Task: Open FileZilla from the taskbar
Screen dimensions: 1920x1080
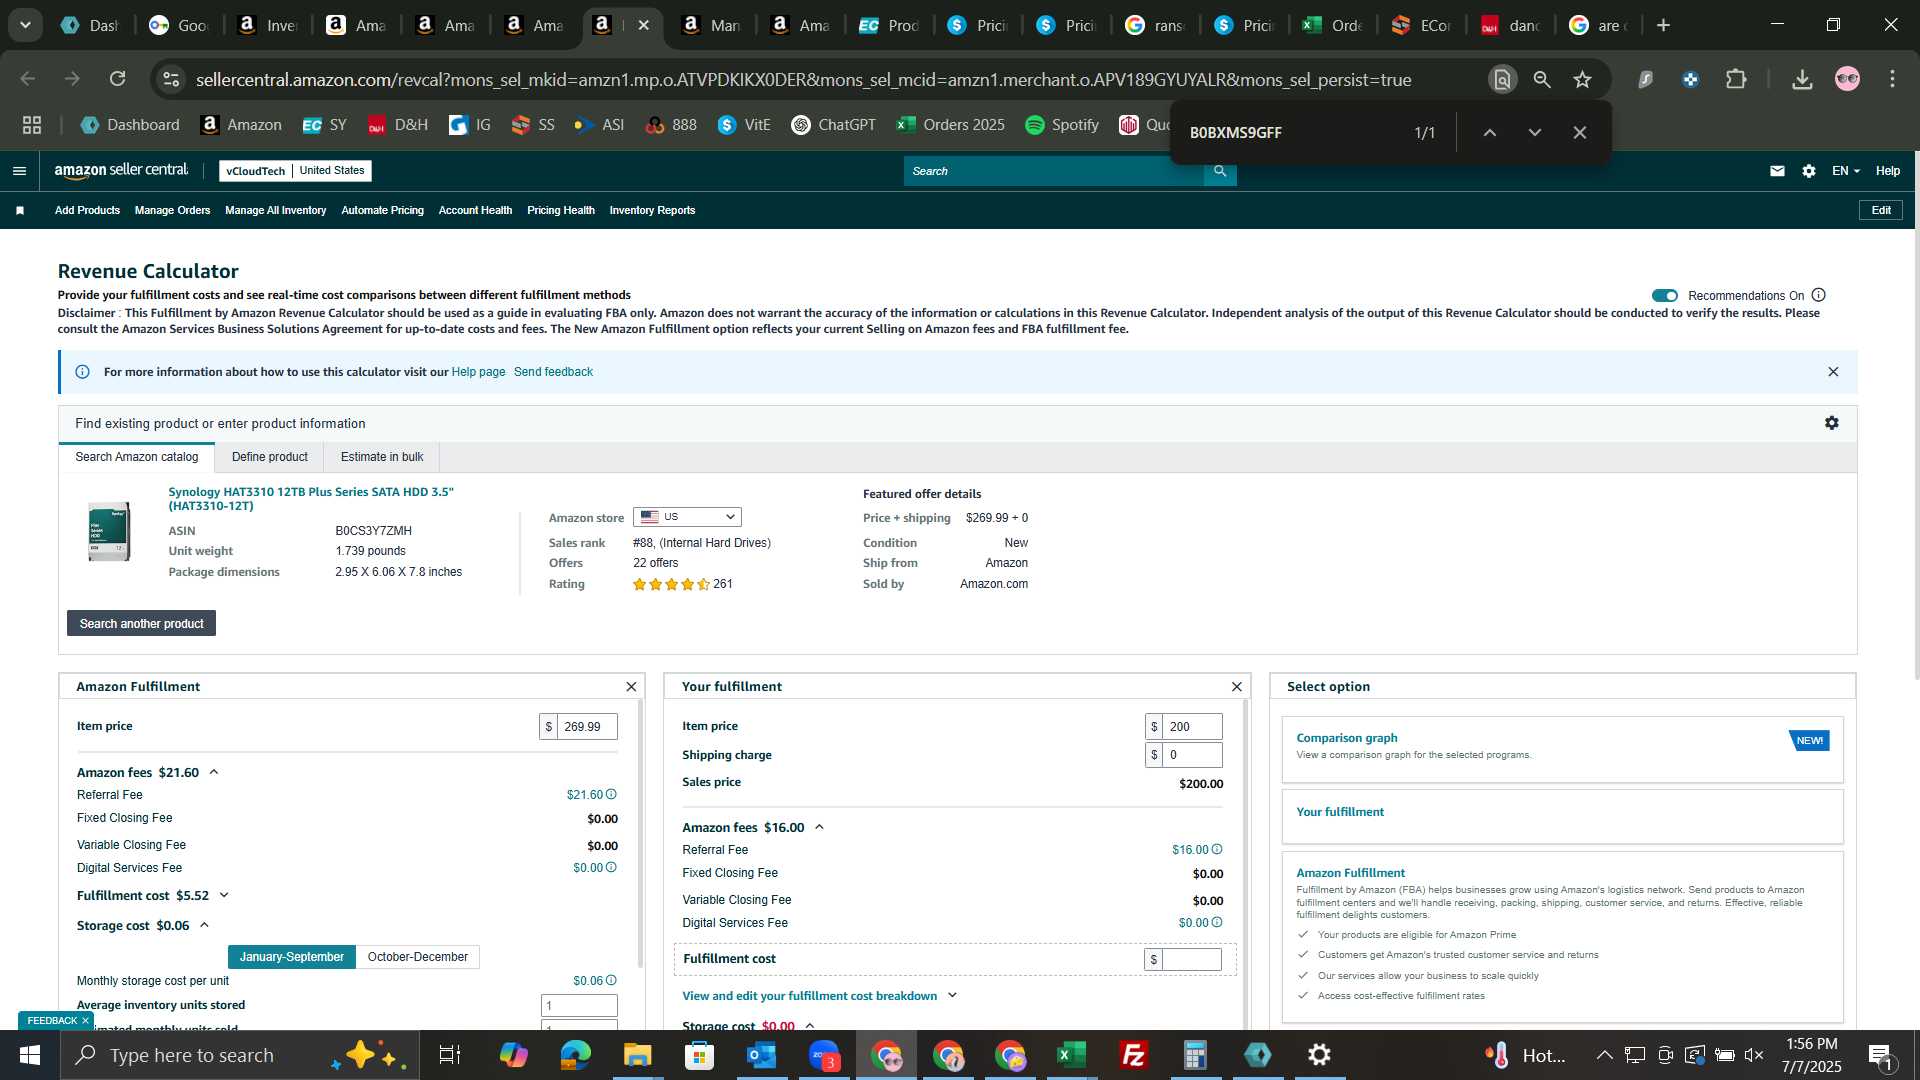Action: click(1134, 1055)
